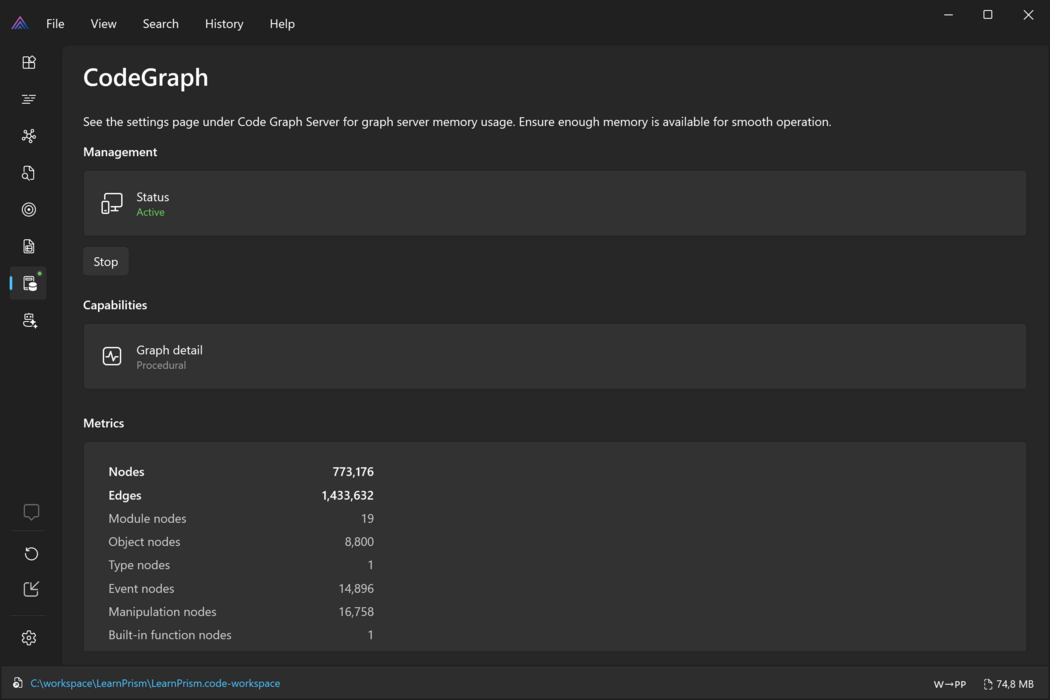1050x700 pixels.
Task: Click the Capabilities section heading
Action: (115, 305)
